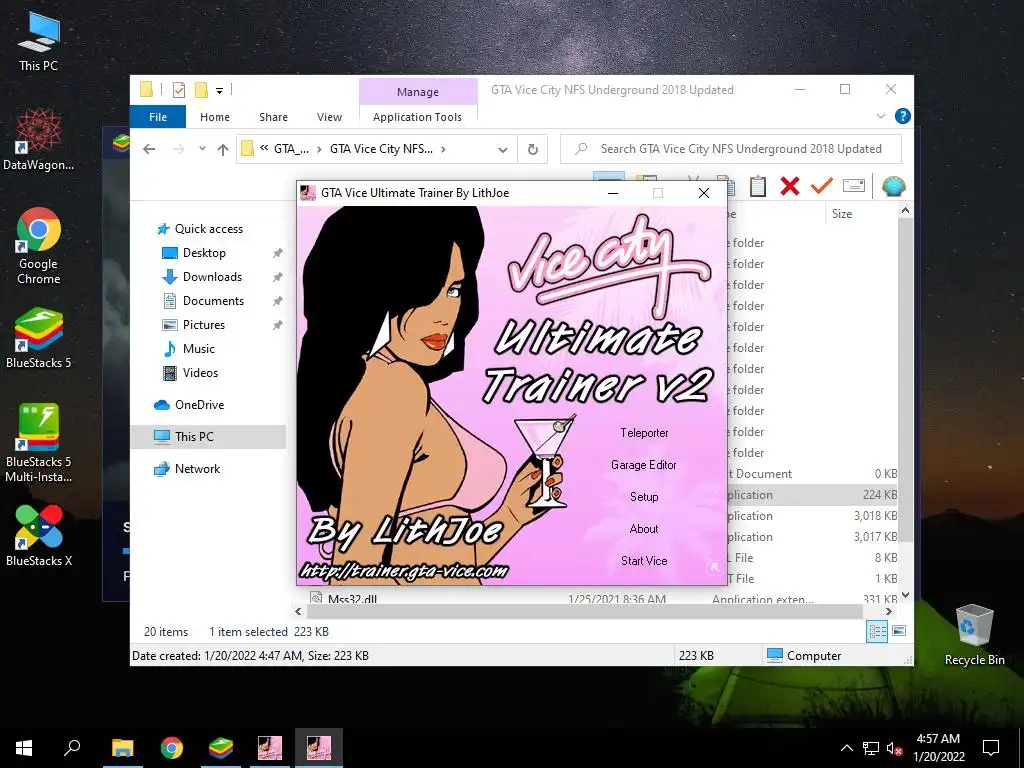Open BlueStacks from the taskbar
The image size is (1024, 768).
[221, 748]
